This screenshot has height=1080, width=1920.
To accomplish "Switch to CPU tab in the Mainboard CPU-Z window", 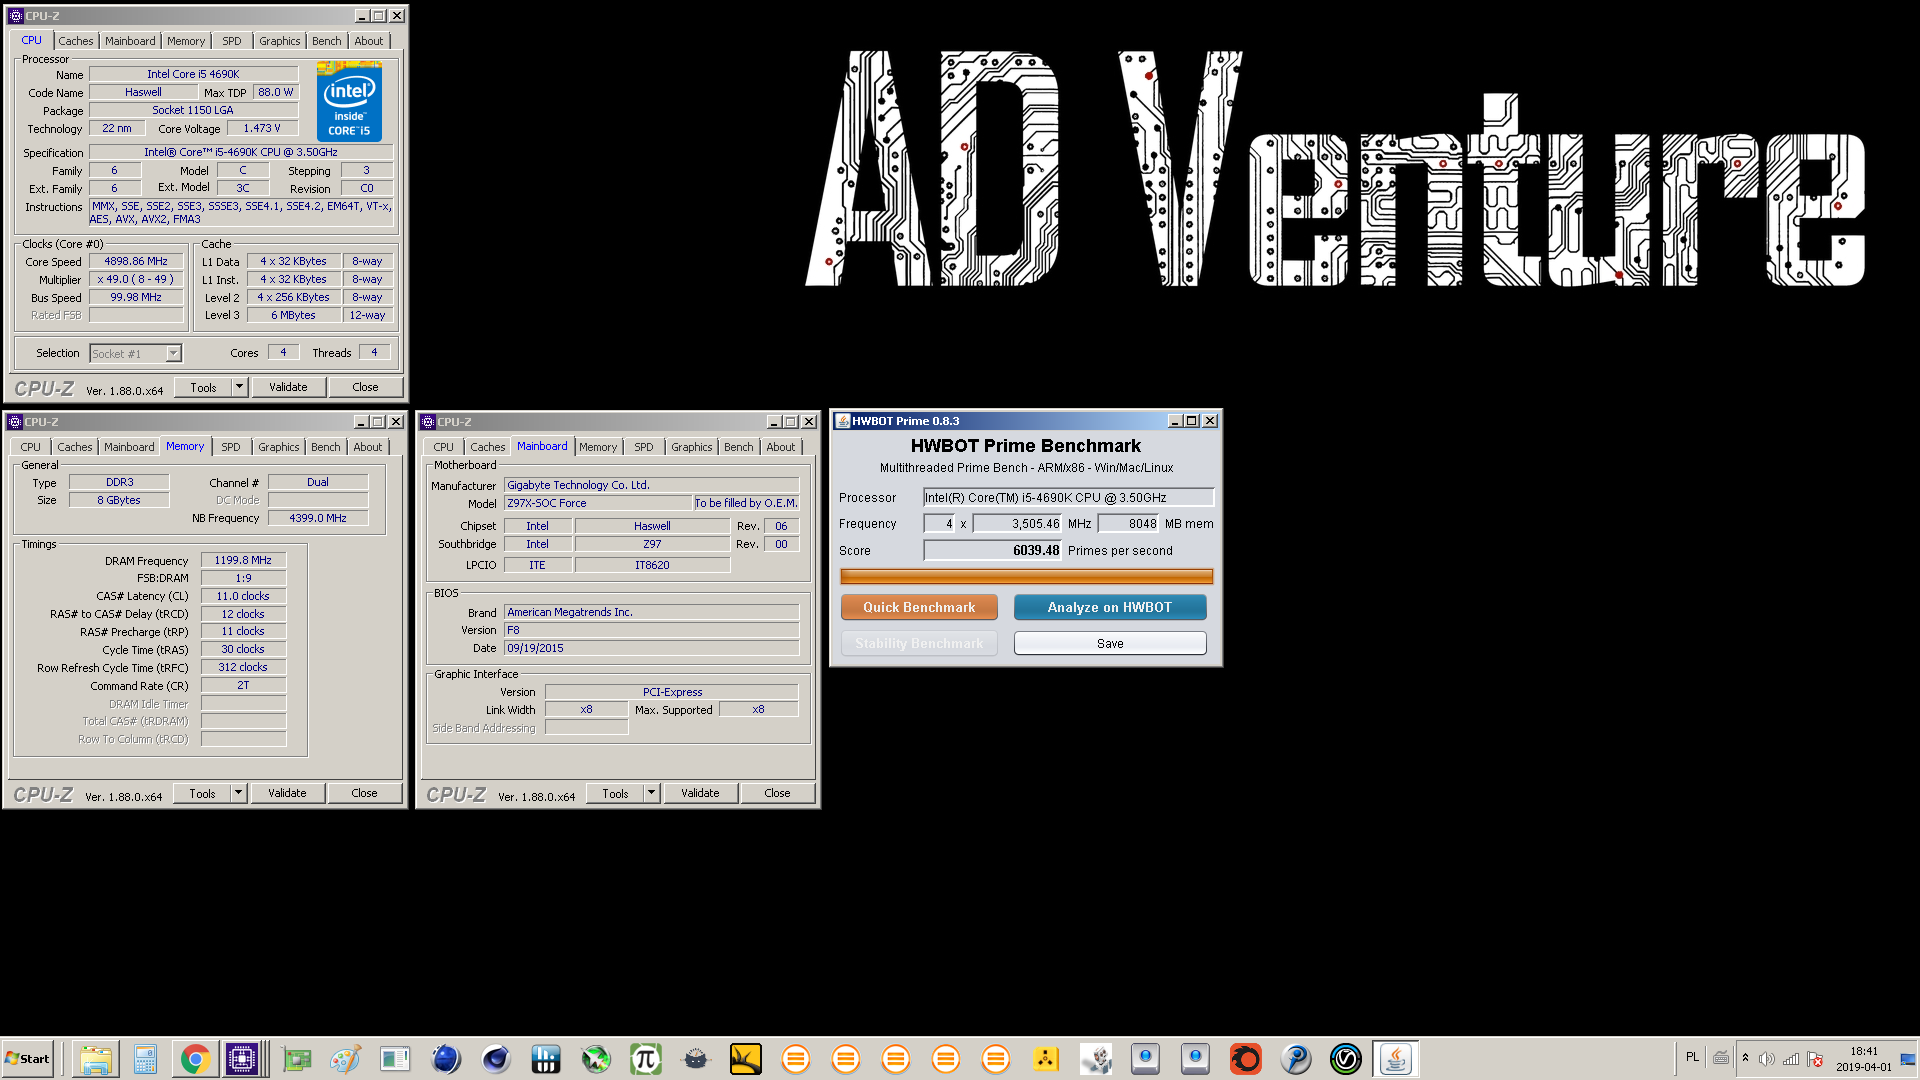I will pos(444,447).
